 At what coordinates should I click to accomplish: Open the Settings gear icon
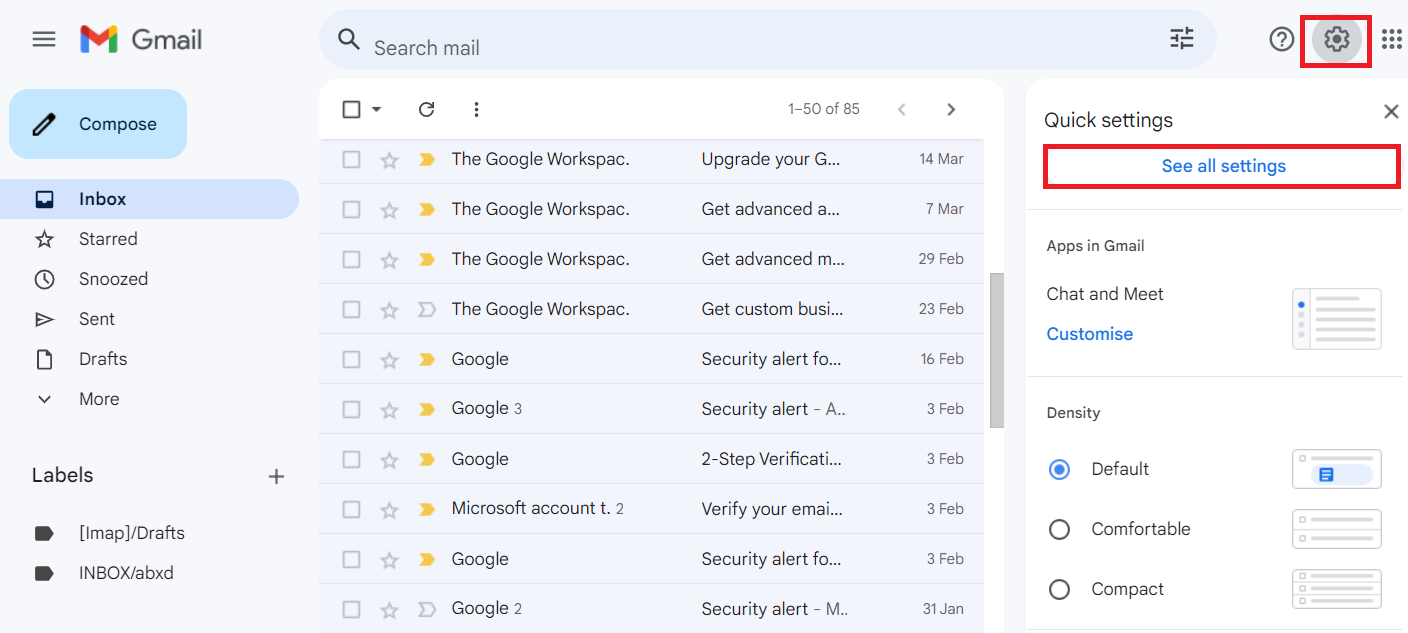[x=1336, y=40]
